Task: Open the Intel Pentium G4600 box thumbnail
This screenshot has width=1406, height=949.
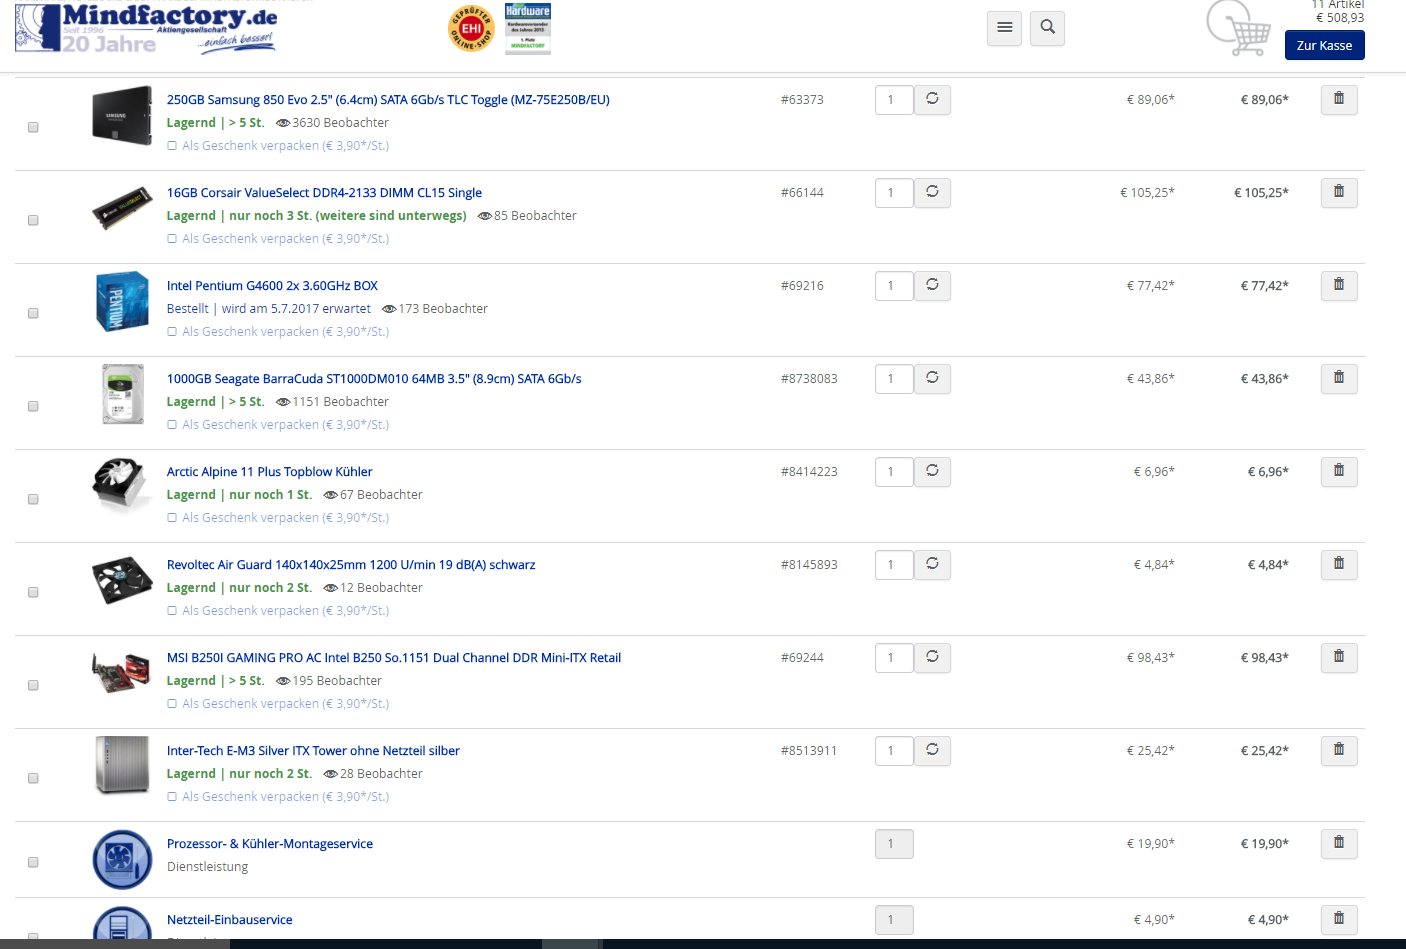Action: tap(122, 301)
